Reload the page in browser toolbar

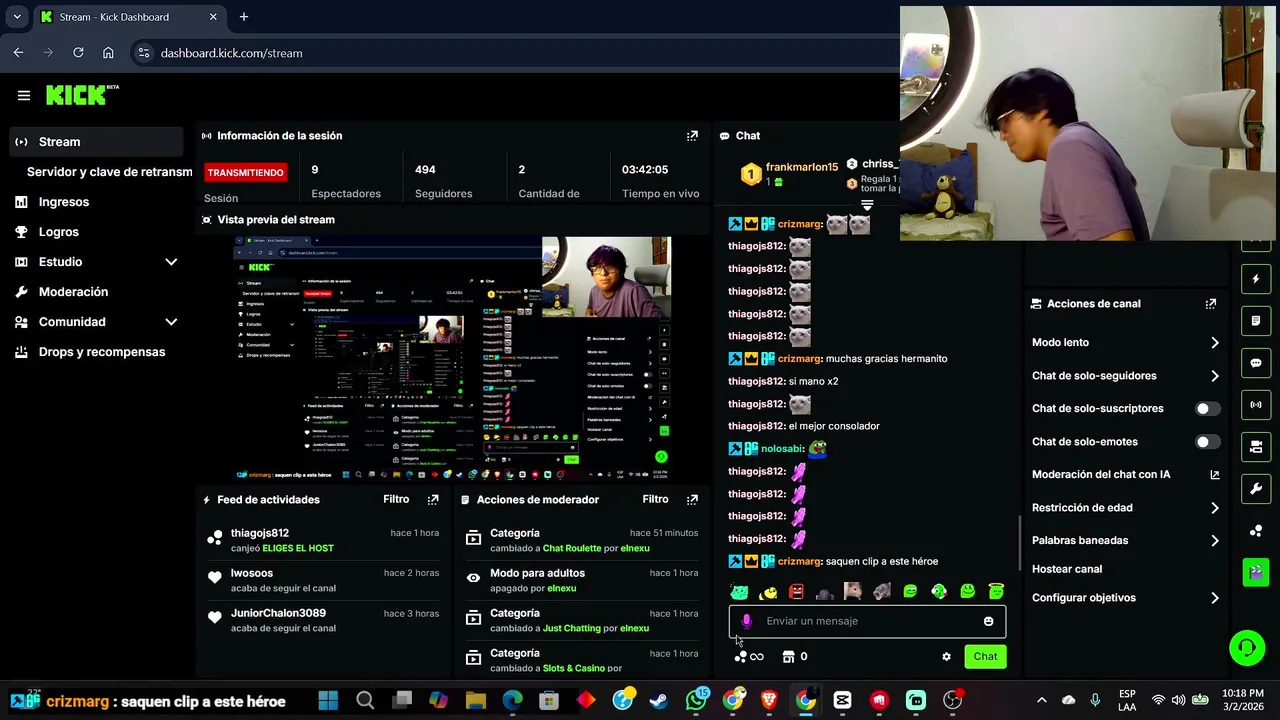point(78,53)
